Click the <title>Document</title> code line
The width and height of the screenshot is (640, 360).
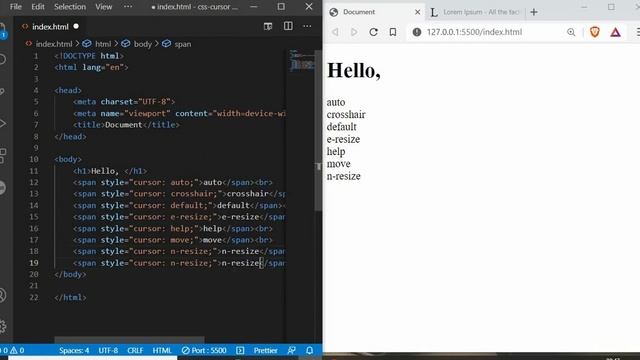tap(126, 125)
